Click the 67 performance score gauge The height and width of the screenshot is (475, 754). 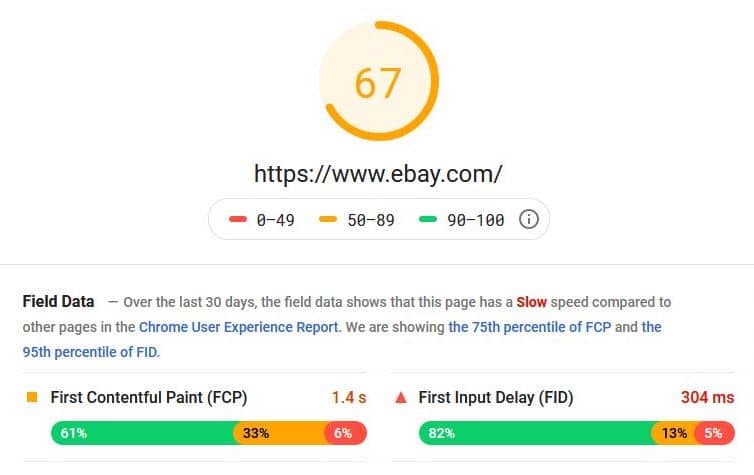pos(378,81)
